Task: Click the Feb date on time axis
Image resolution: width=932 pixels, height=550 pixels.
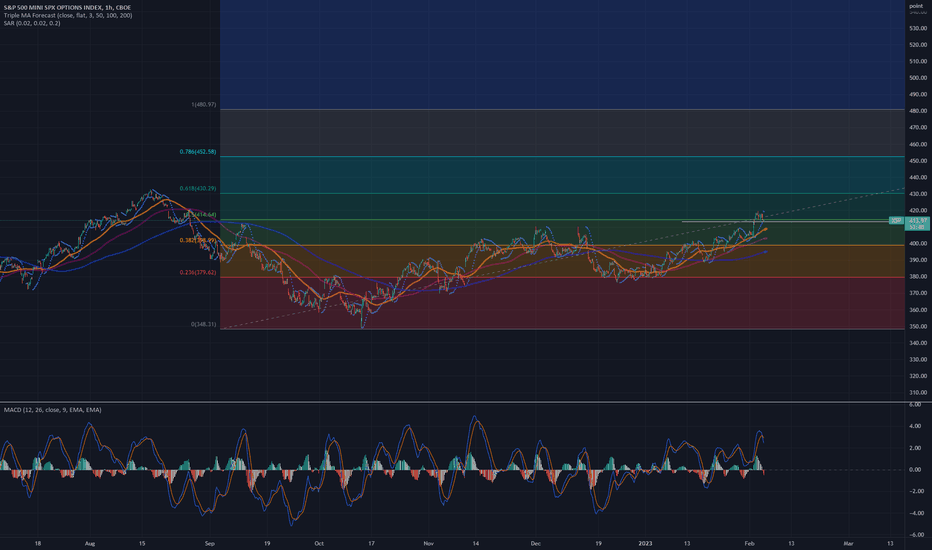Action: (749, 543)
